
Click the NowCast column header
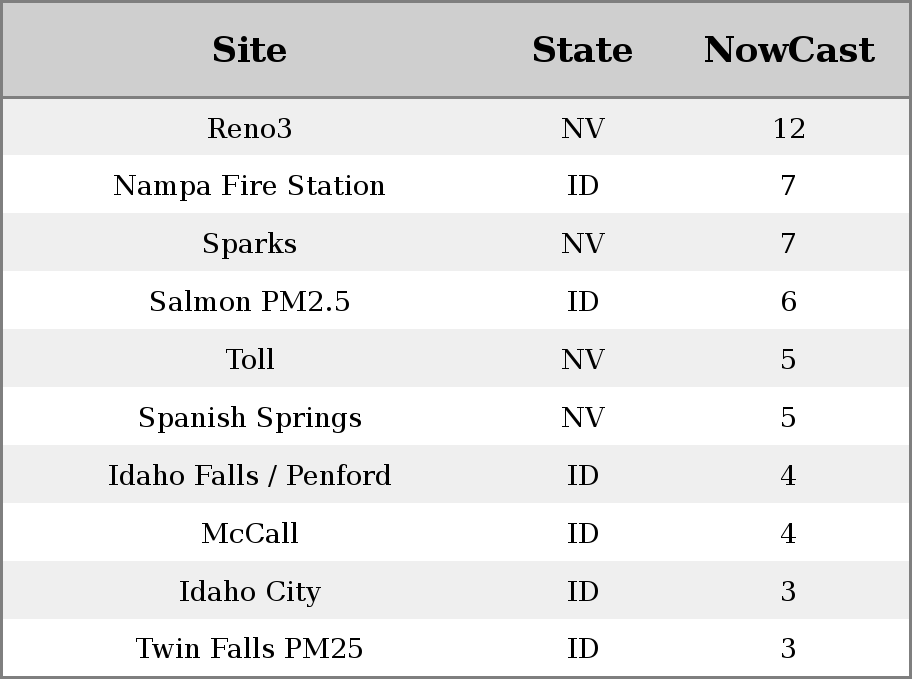(x=789, y=50)
